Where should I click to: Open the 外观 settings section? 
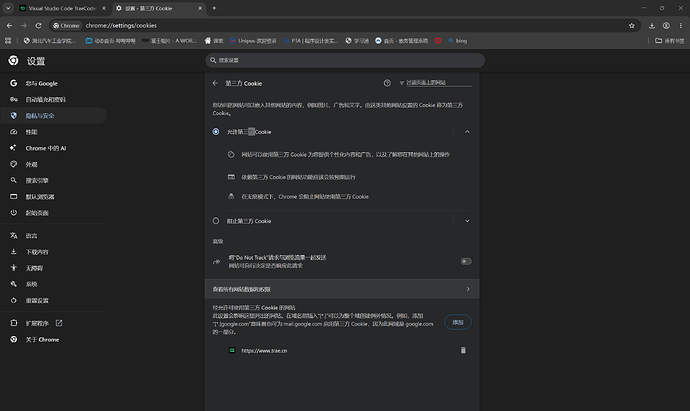pyautogui.click(x=54, y=164)
